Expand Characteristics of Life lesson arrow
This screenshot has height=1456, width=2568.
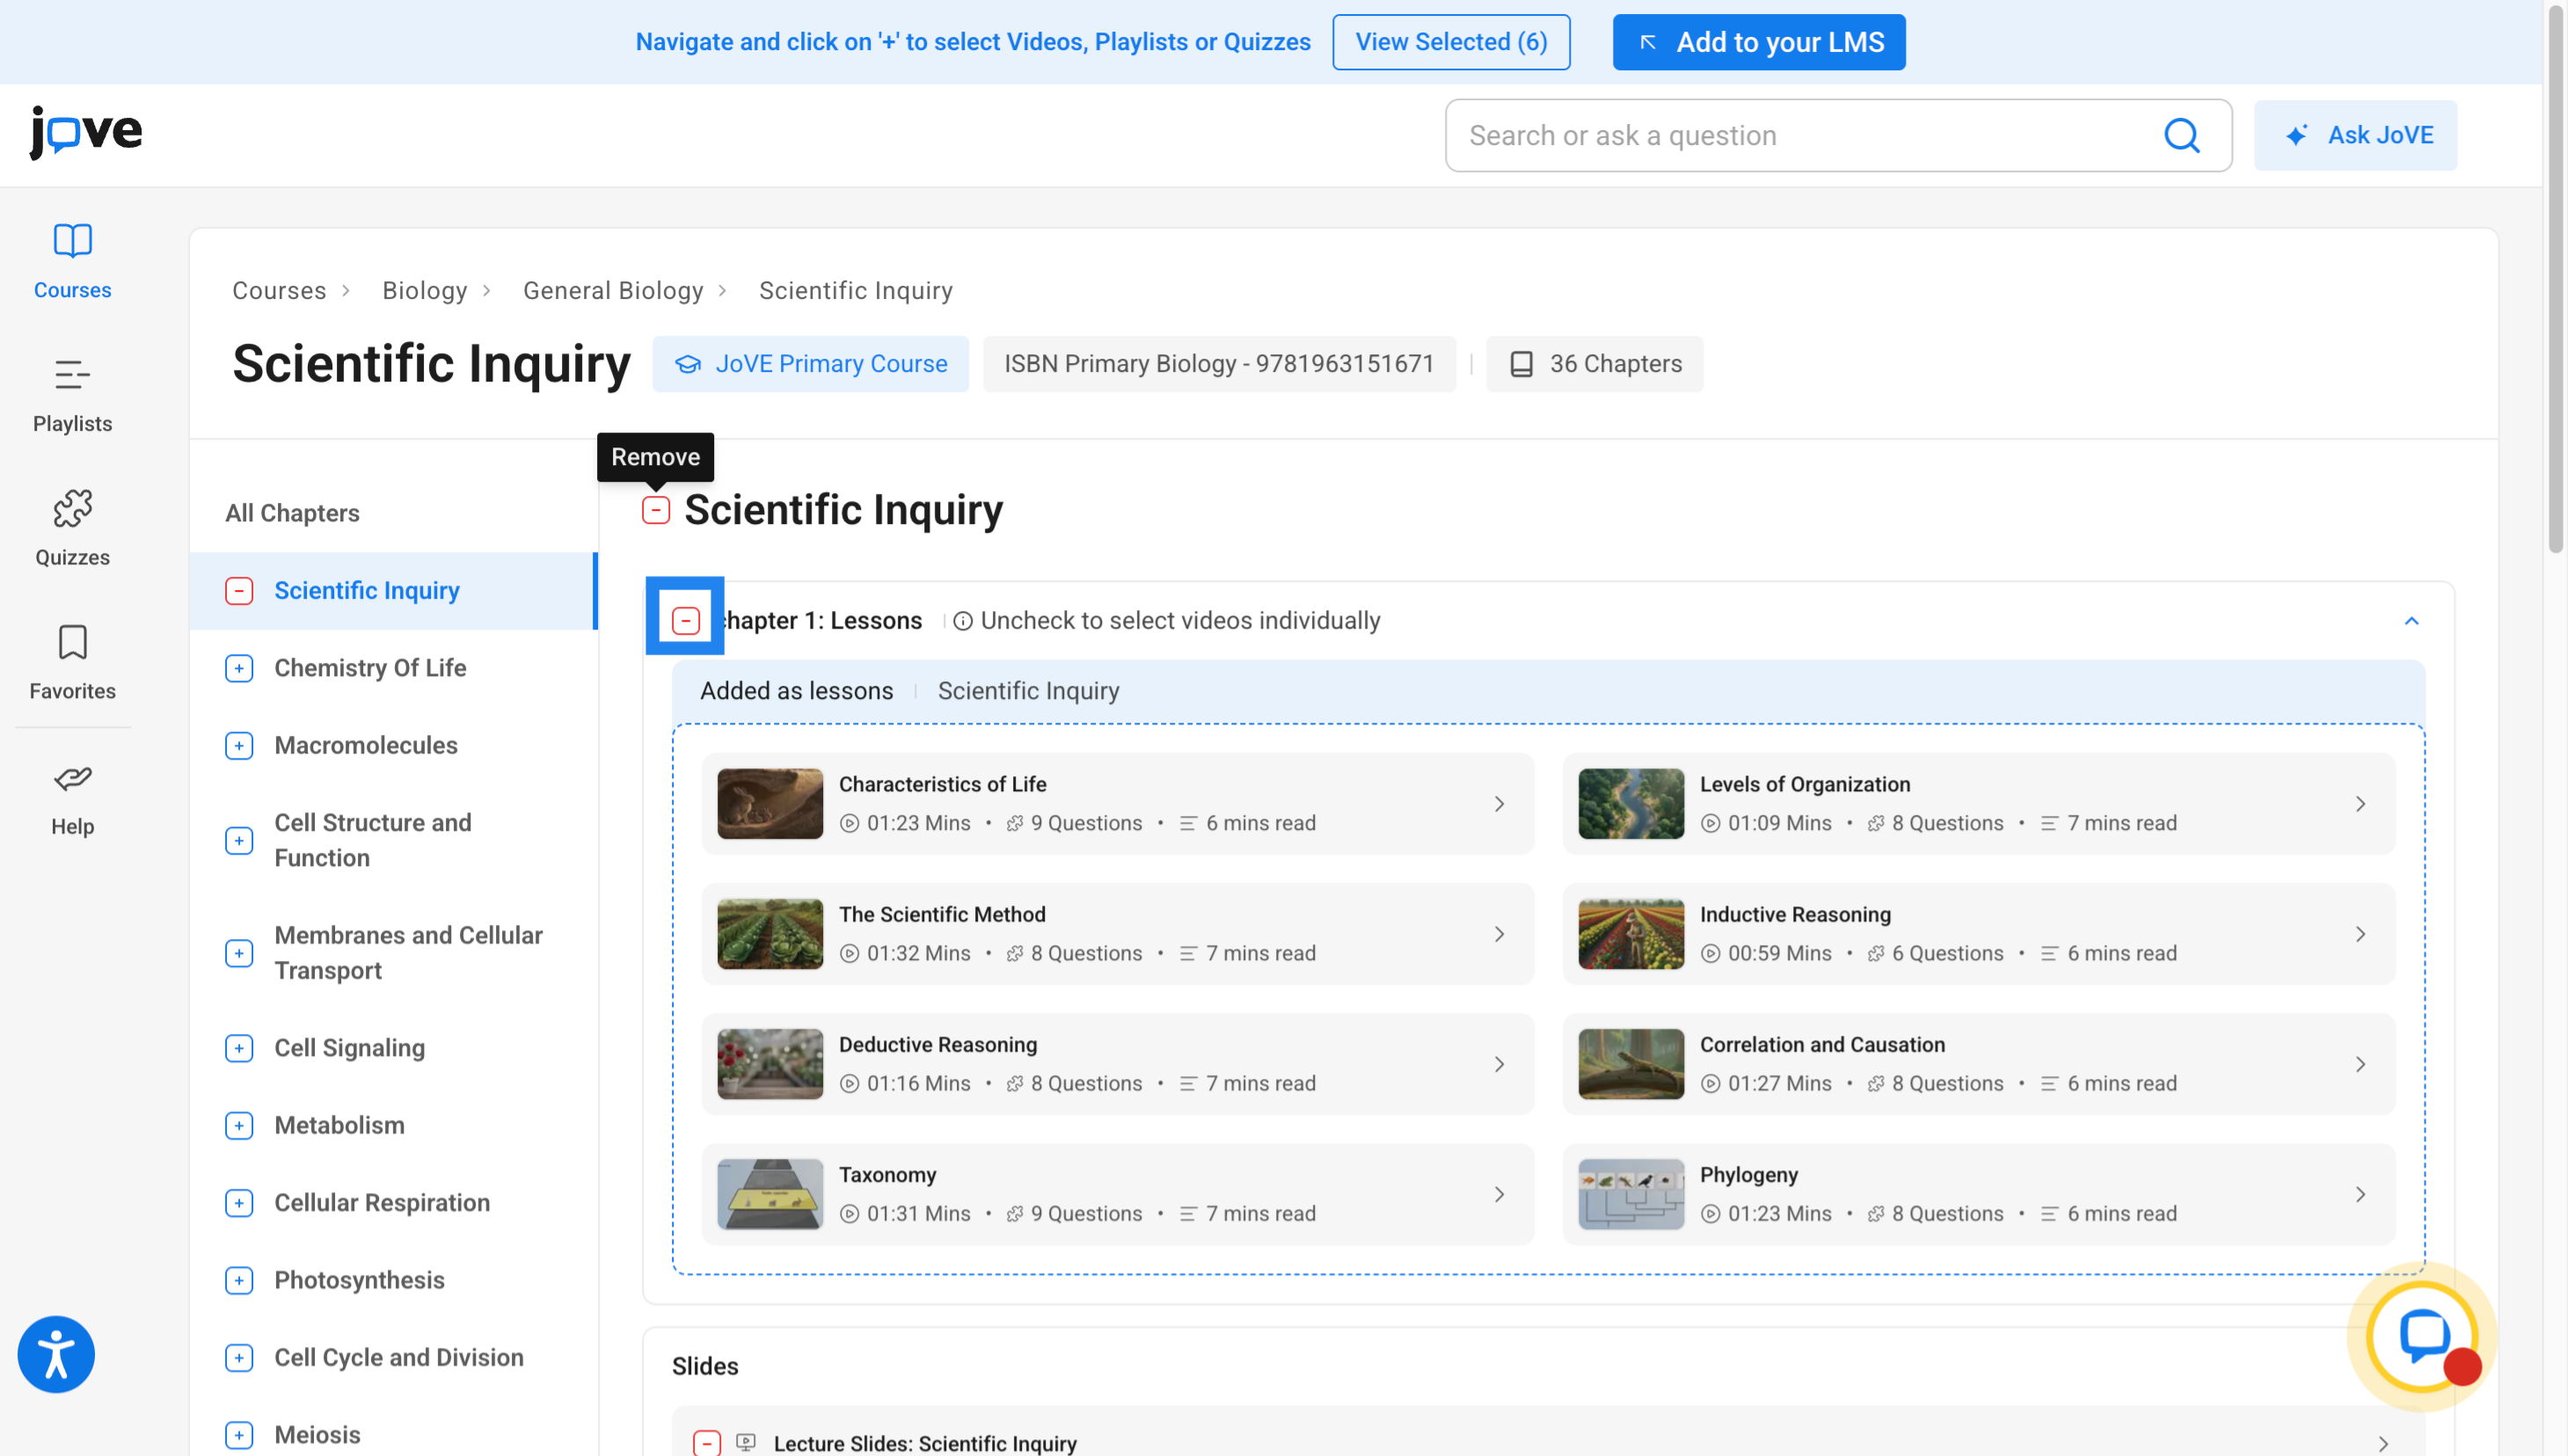pos(1499,804)
